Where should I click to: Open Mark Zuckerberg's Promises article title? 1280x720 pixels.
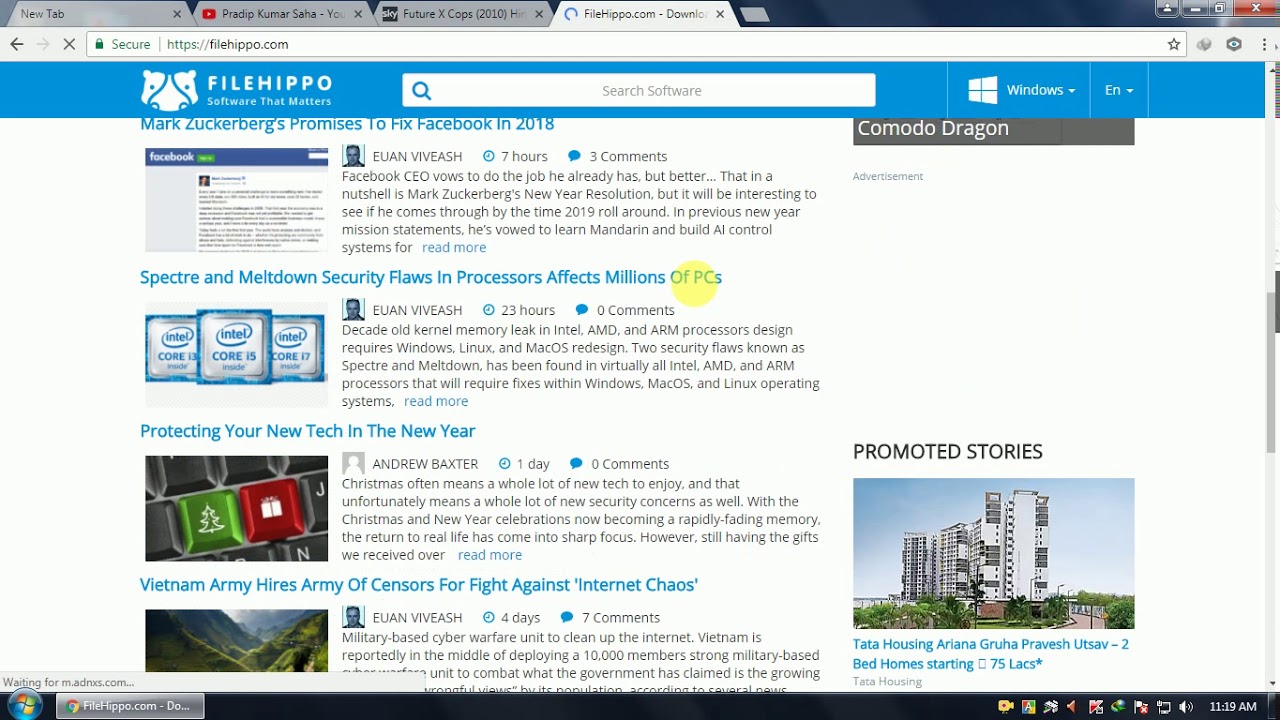tap(347, 124)
